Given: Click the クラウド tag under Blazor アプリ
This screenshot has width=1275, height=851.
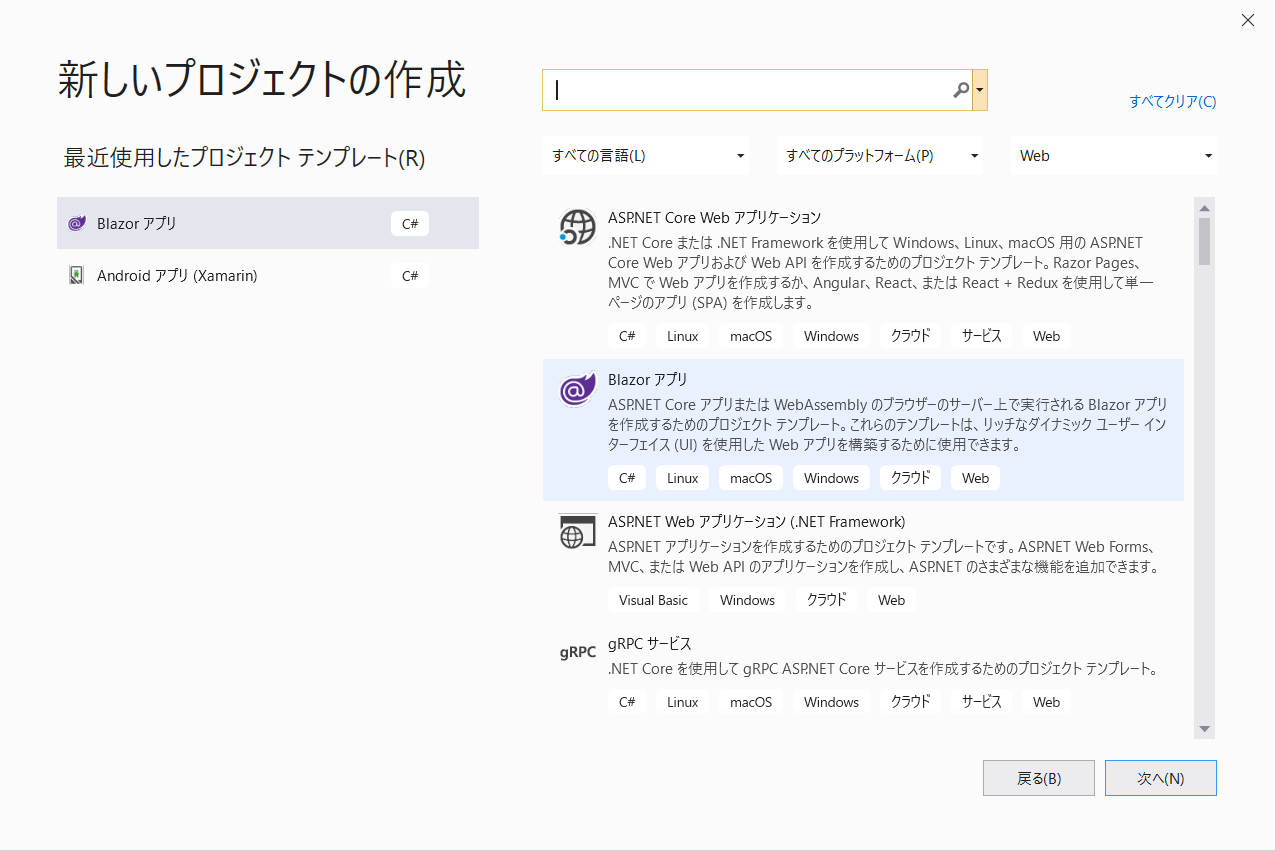Looking at the screenshot, I should tap(909, 477).
